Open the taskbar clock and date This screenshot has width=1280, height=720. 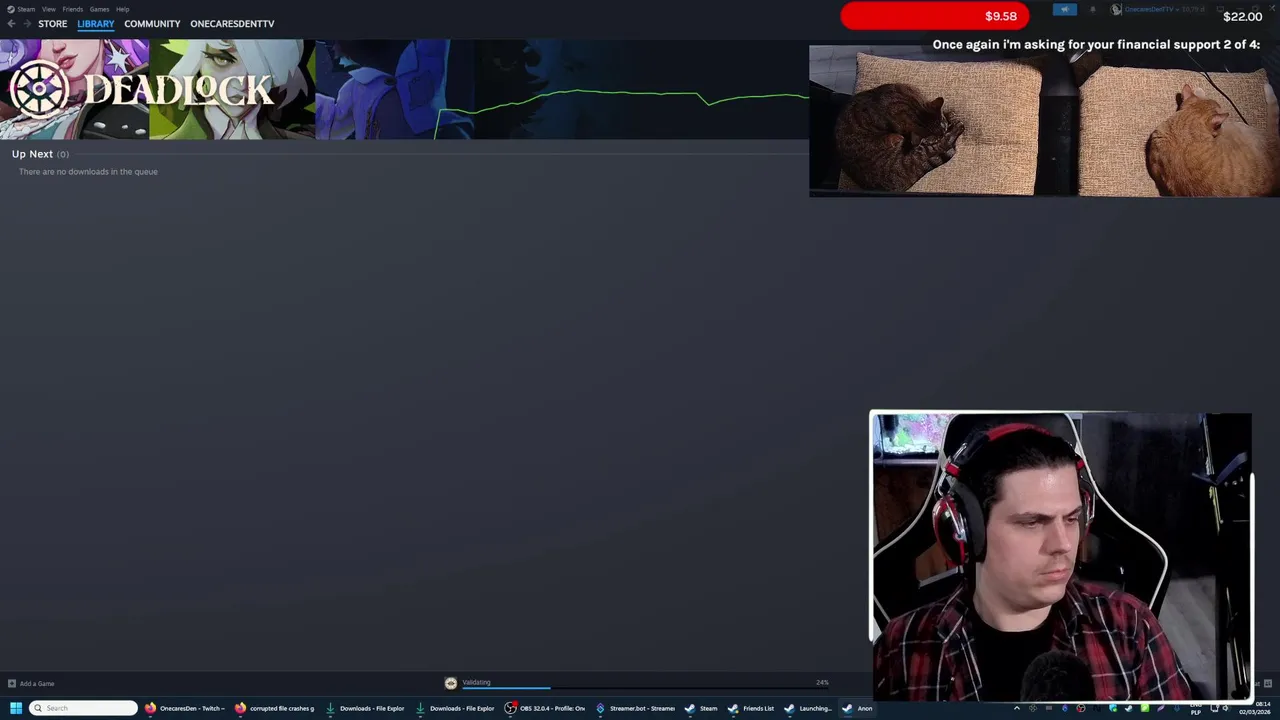(1256, 708)
